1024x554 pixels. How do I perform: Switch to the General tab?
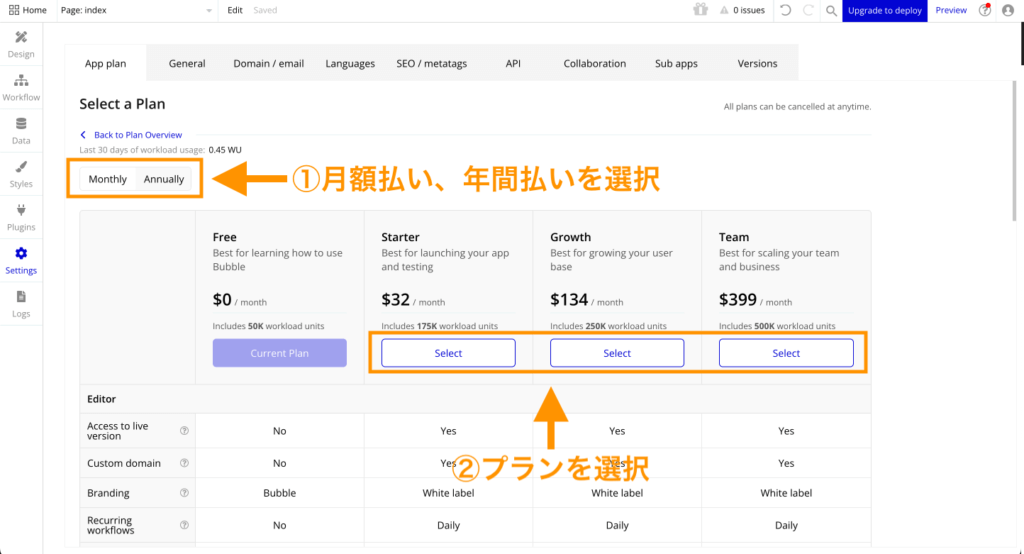pyautogui.click(x=187, y=63)
